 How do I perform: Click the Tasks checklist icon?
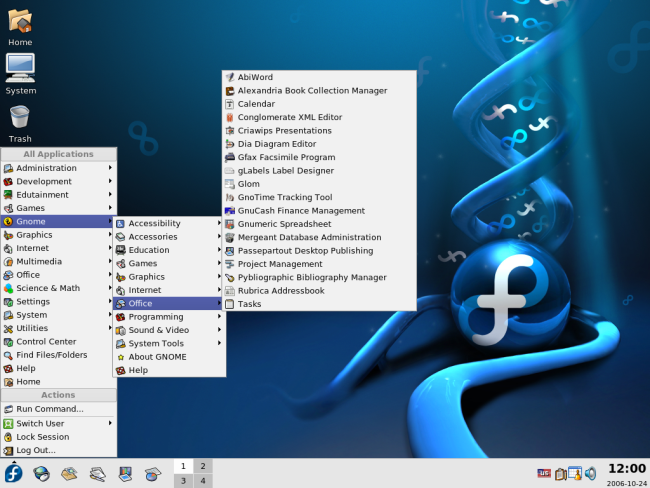[230, 304]
